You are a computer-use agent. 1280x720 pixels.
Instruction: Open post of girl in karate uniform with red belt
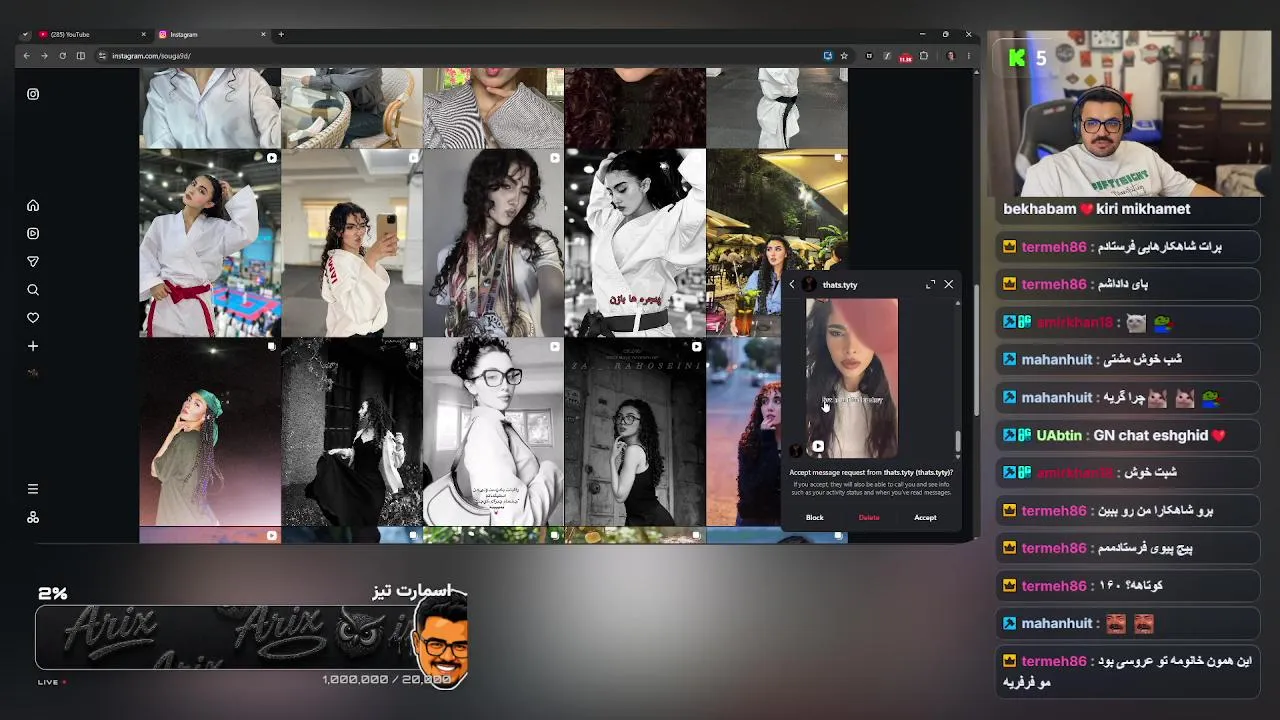(x=210, y=243)
